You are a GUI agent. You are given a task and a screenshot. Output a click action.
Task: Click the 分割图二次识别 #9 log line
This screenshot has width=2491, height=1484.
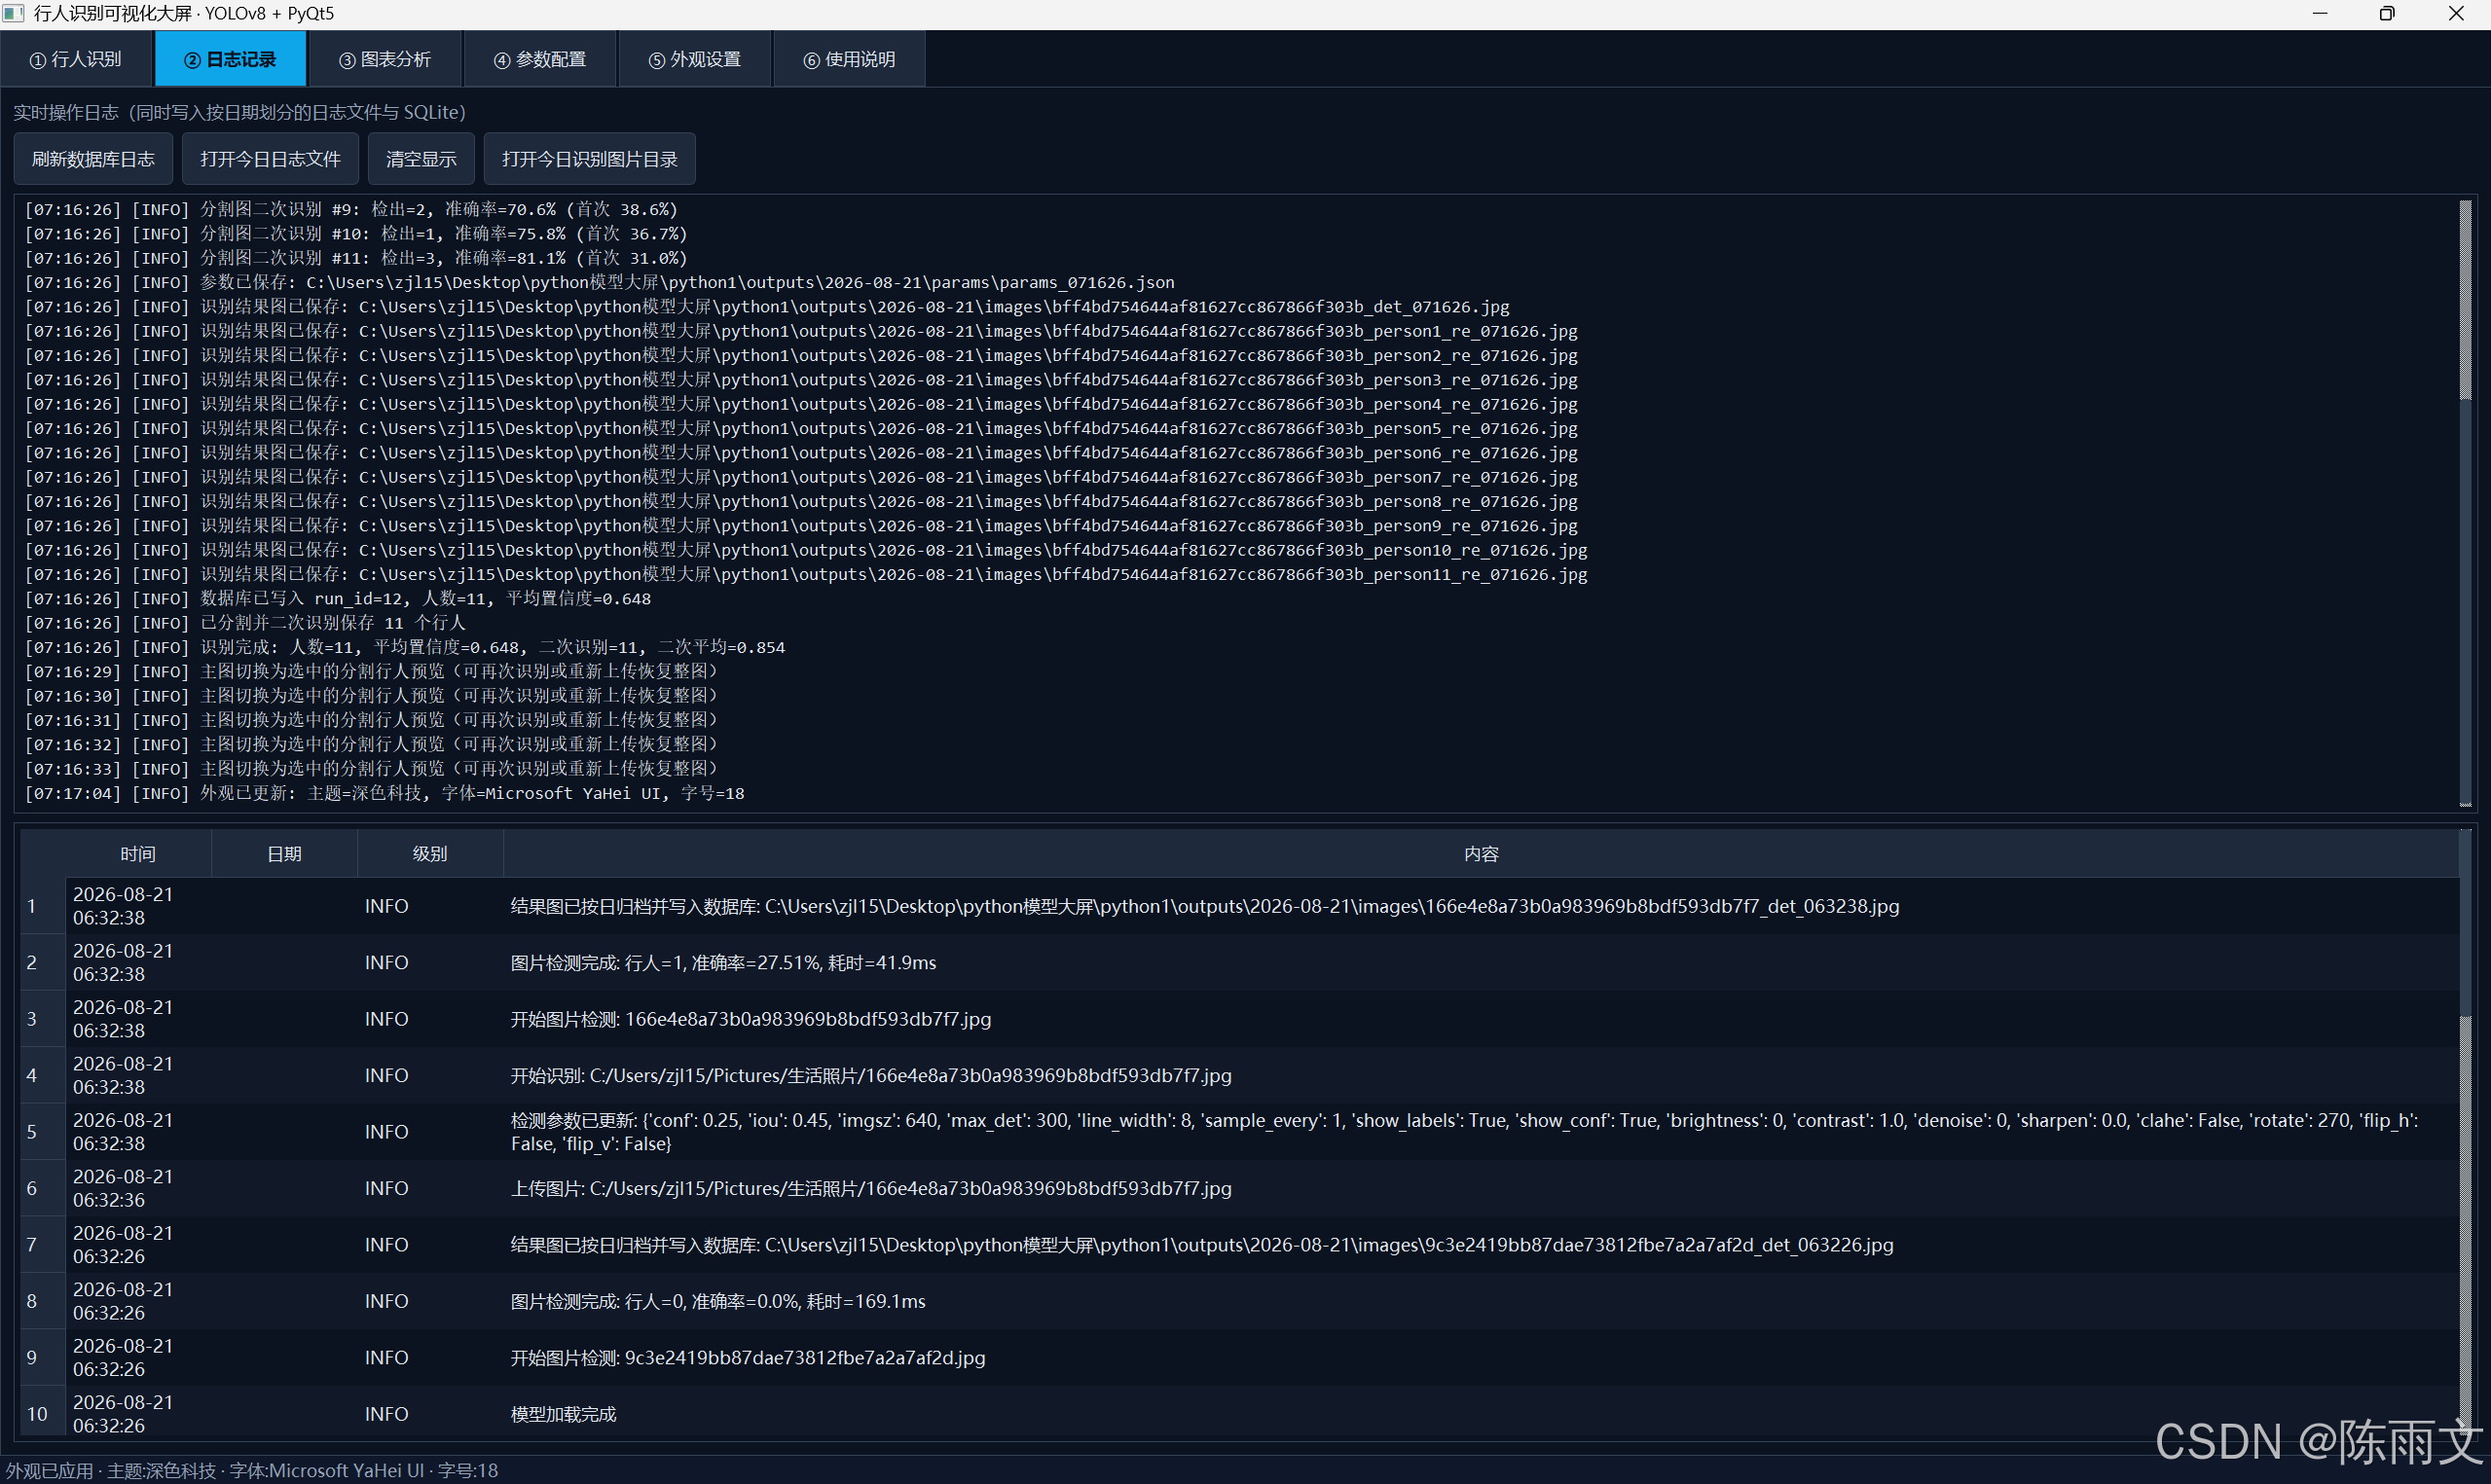pos(351,209)
